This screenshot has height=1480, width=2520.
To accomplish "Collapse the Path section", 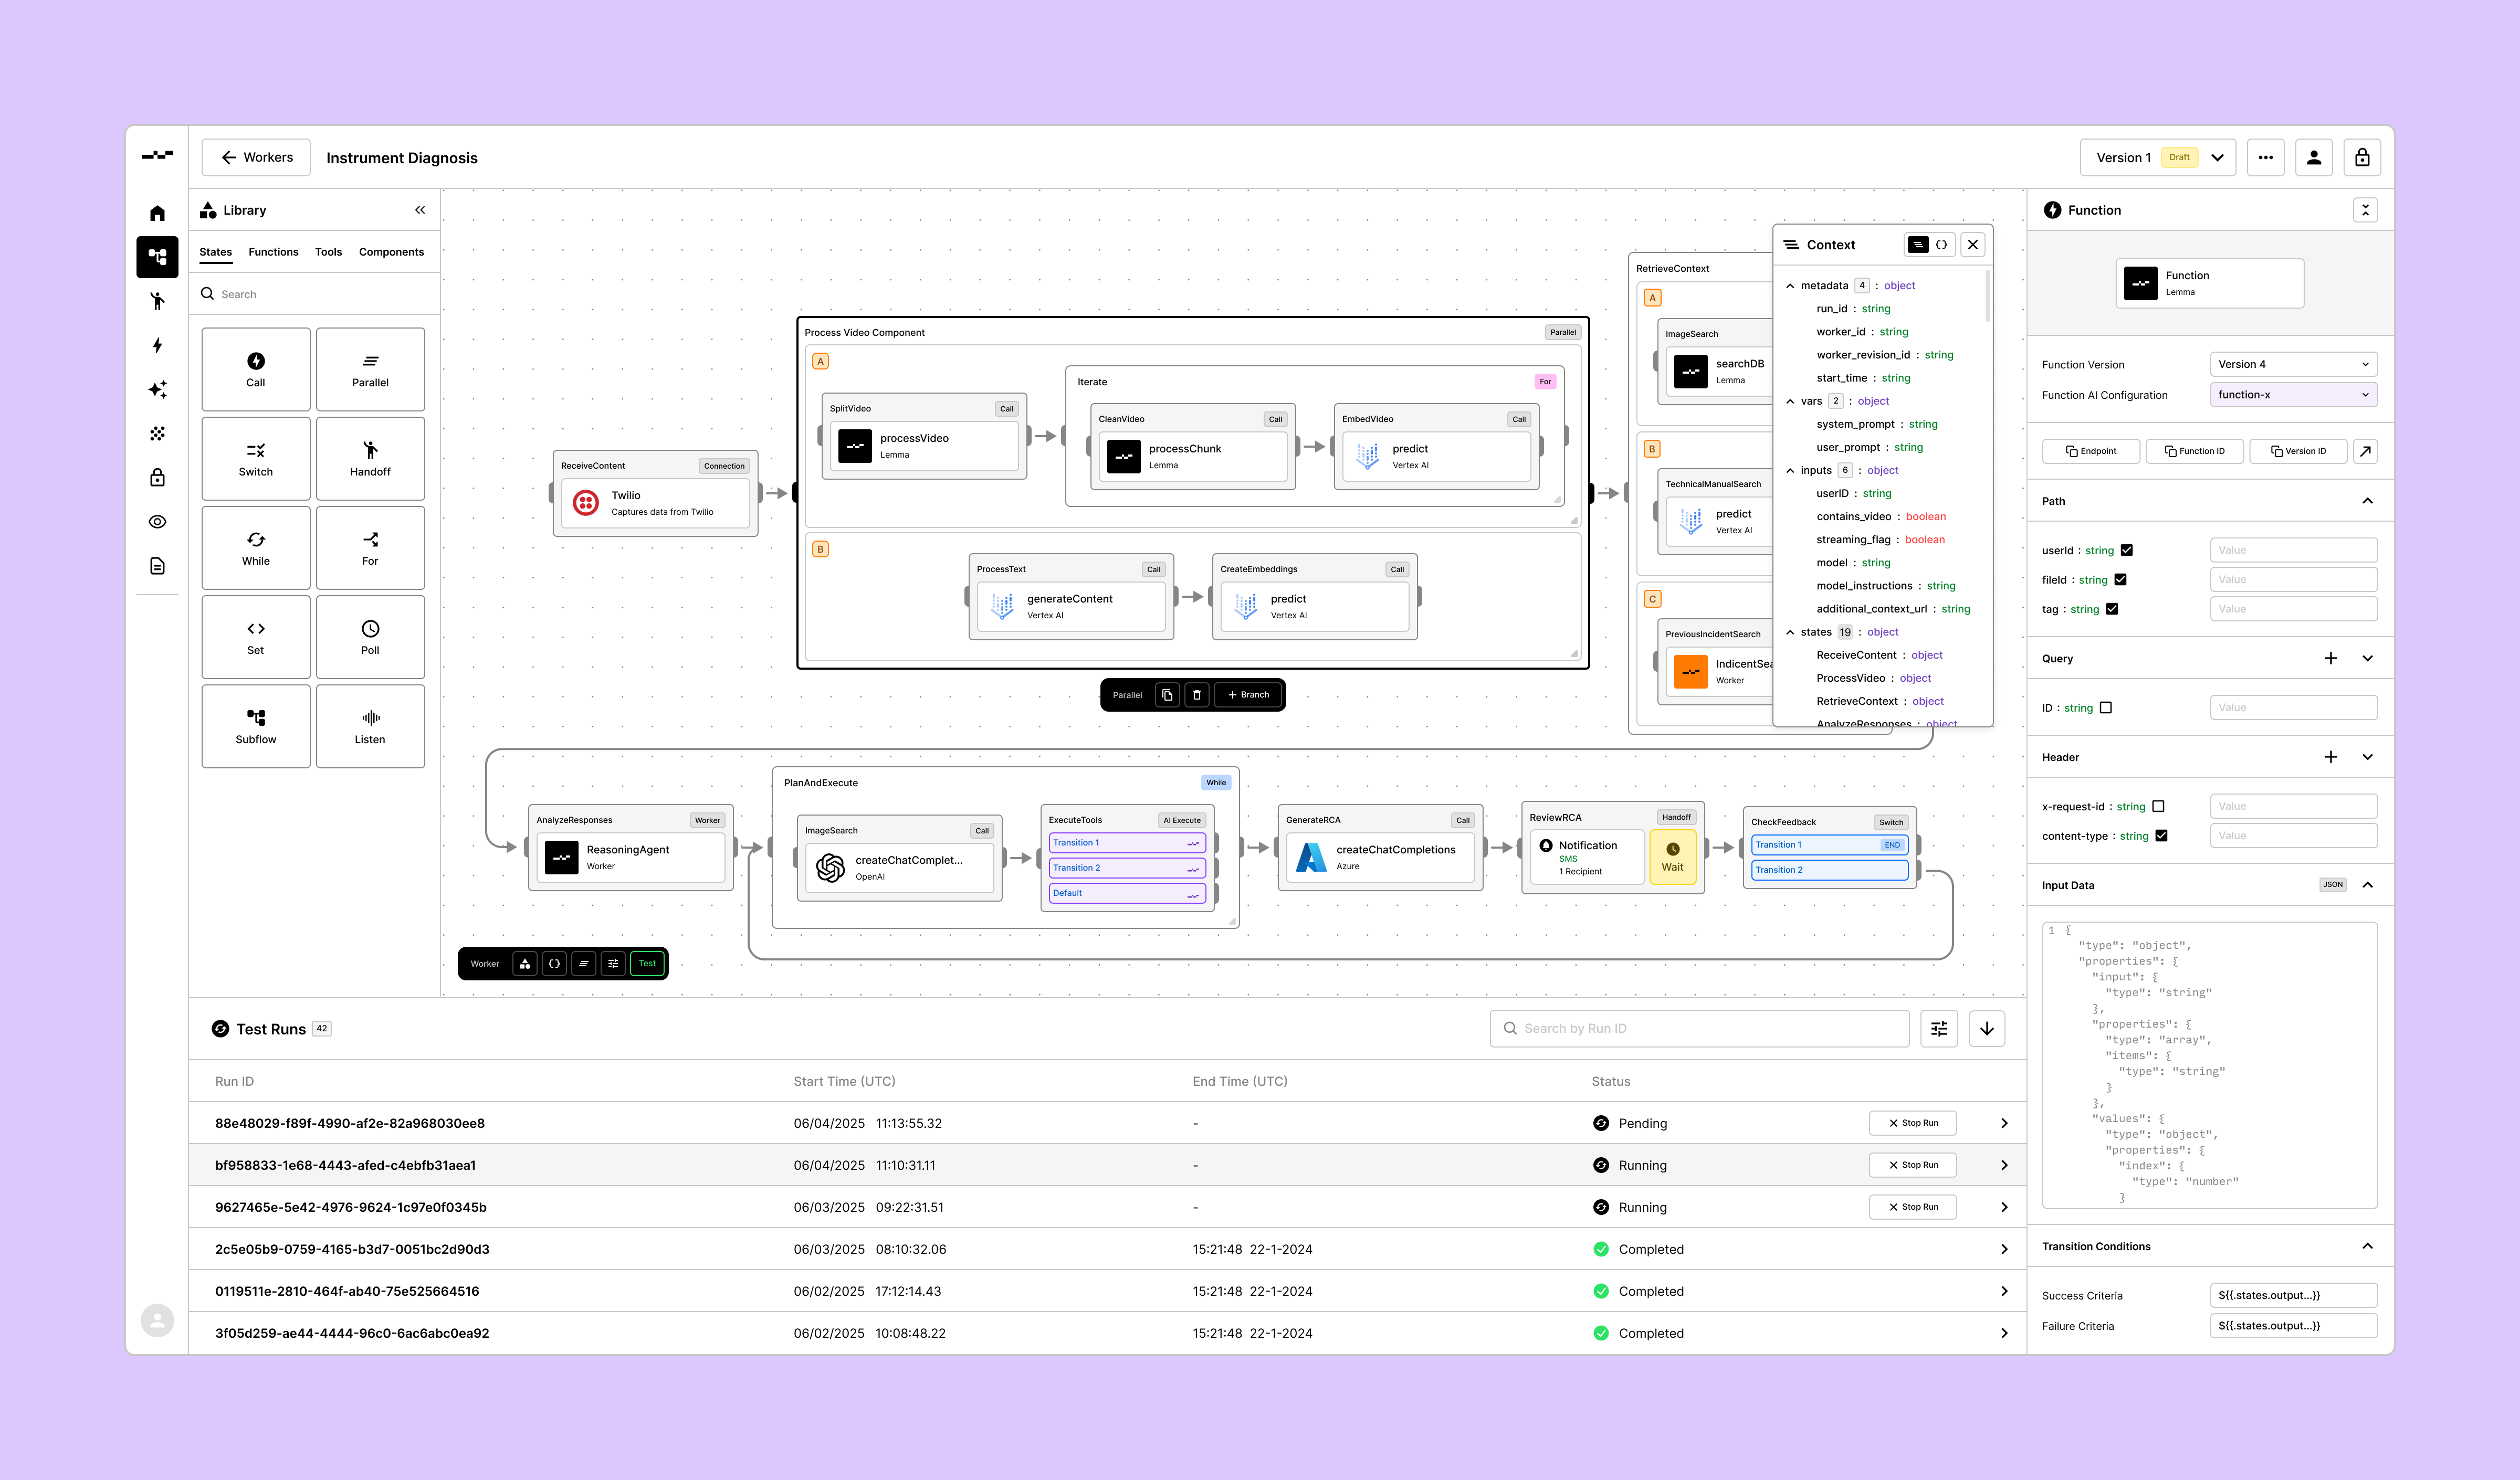I will point(2367,501).
